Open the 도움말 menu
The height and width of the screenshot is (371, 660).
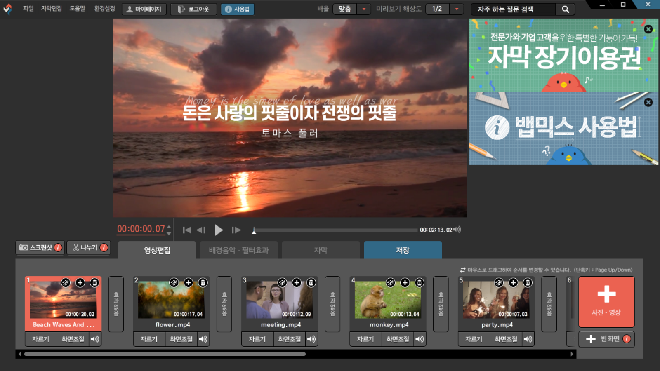click(x=77, y=9)
